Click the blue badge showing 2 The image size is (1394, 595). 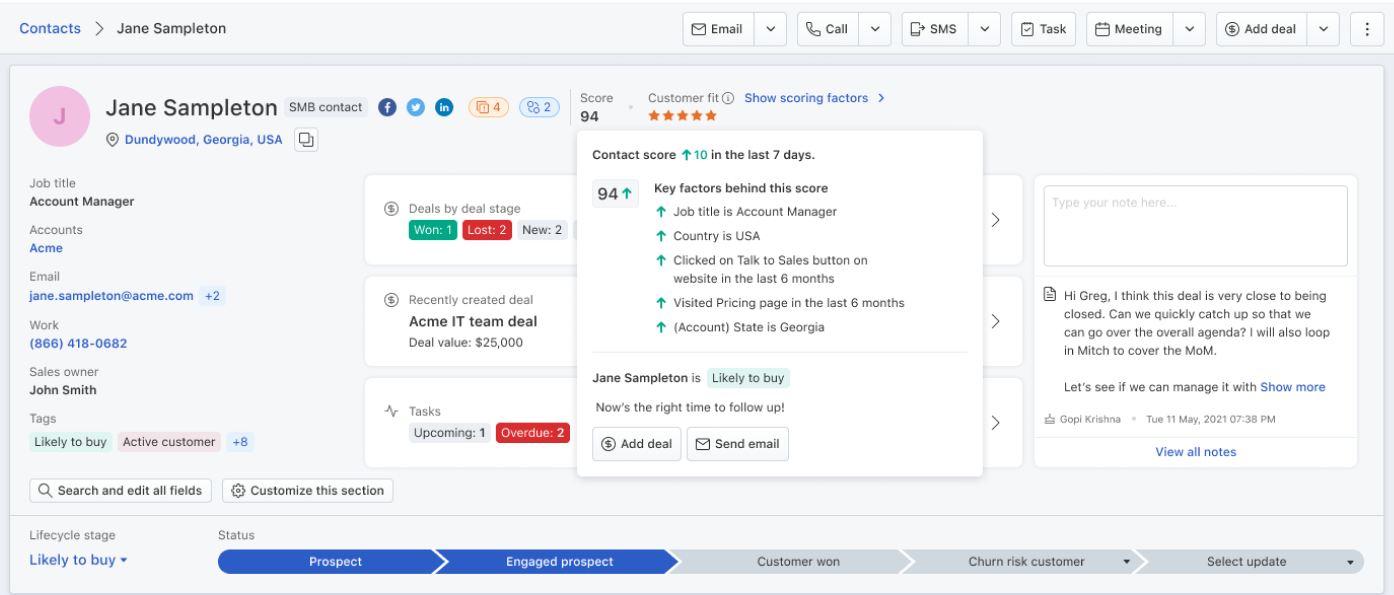click(x=539, y=107)
